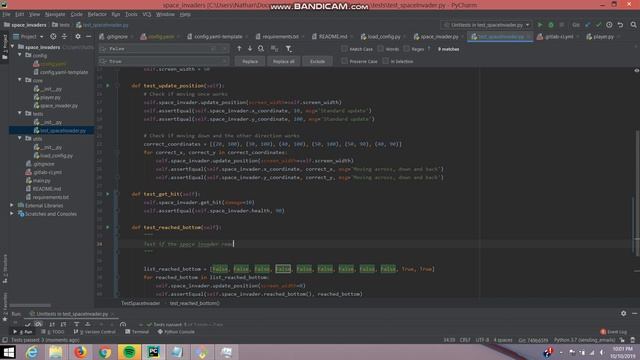
Task: Enable the Preserve Case checkbox
Action: click(344, 61)
